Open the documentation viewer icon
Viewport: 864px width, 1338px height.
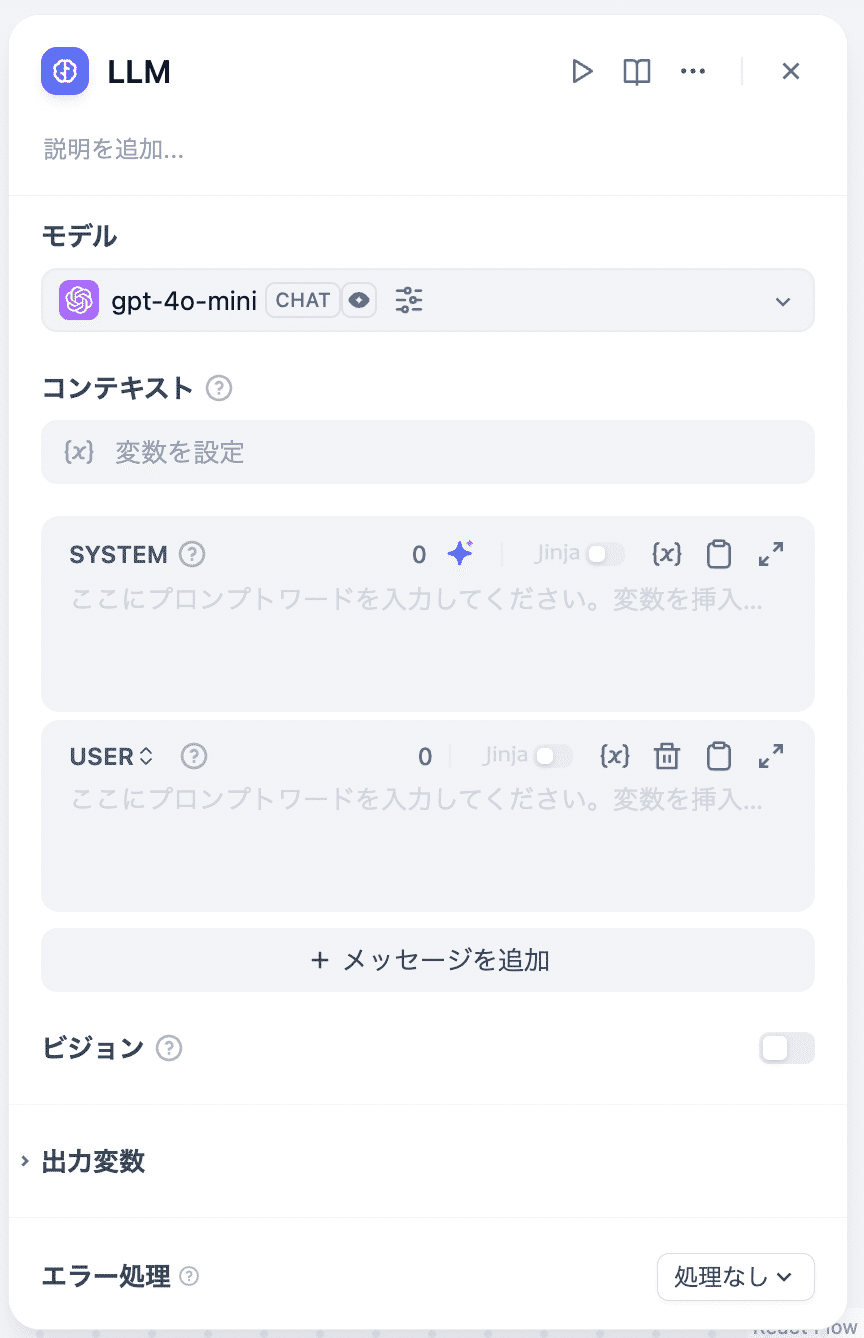point(636,71)
